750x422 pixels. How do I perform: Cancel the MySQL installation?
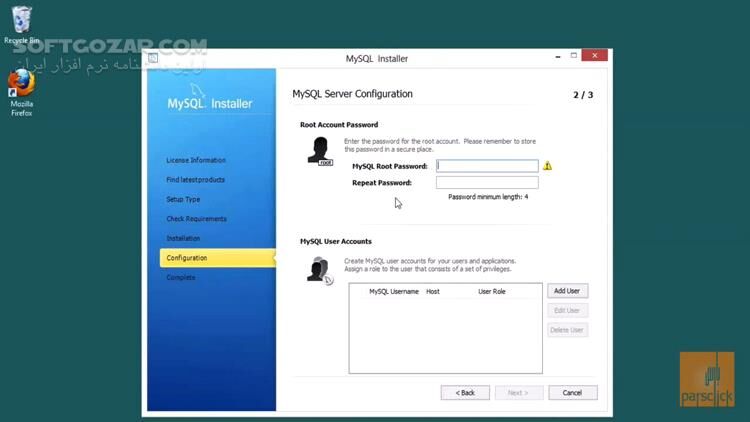[572, 393]
